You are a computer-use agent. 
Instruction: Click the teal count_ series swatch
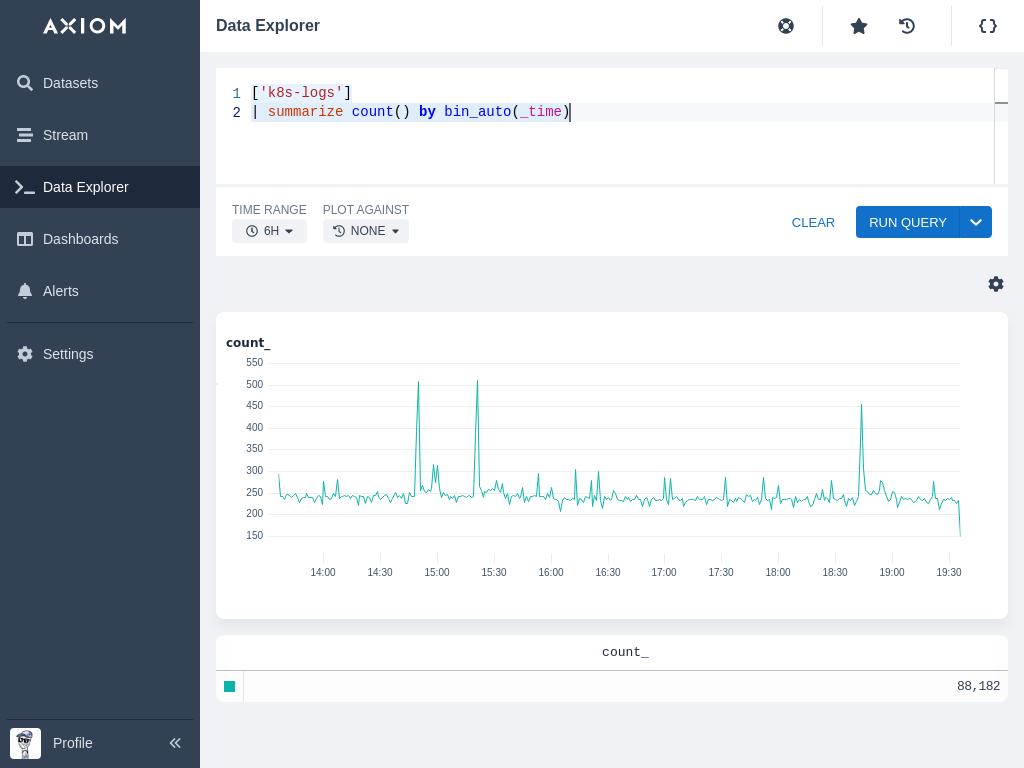[x=230, y=686]
